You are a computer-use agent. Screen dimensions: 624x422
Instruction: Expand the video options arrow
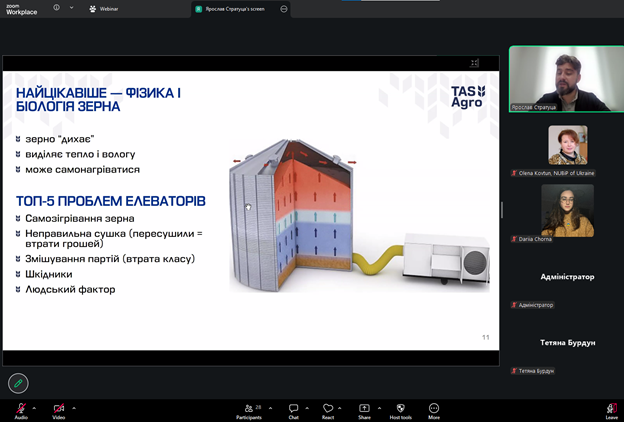(x=73, y=407)
